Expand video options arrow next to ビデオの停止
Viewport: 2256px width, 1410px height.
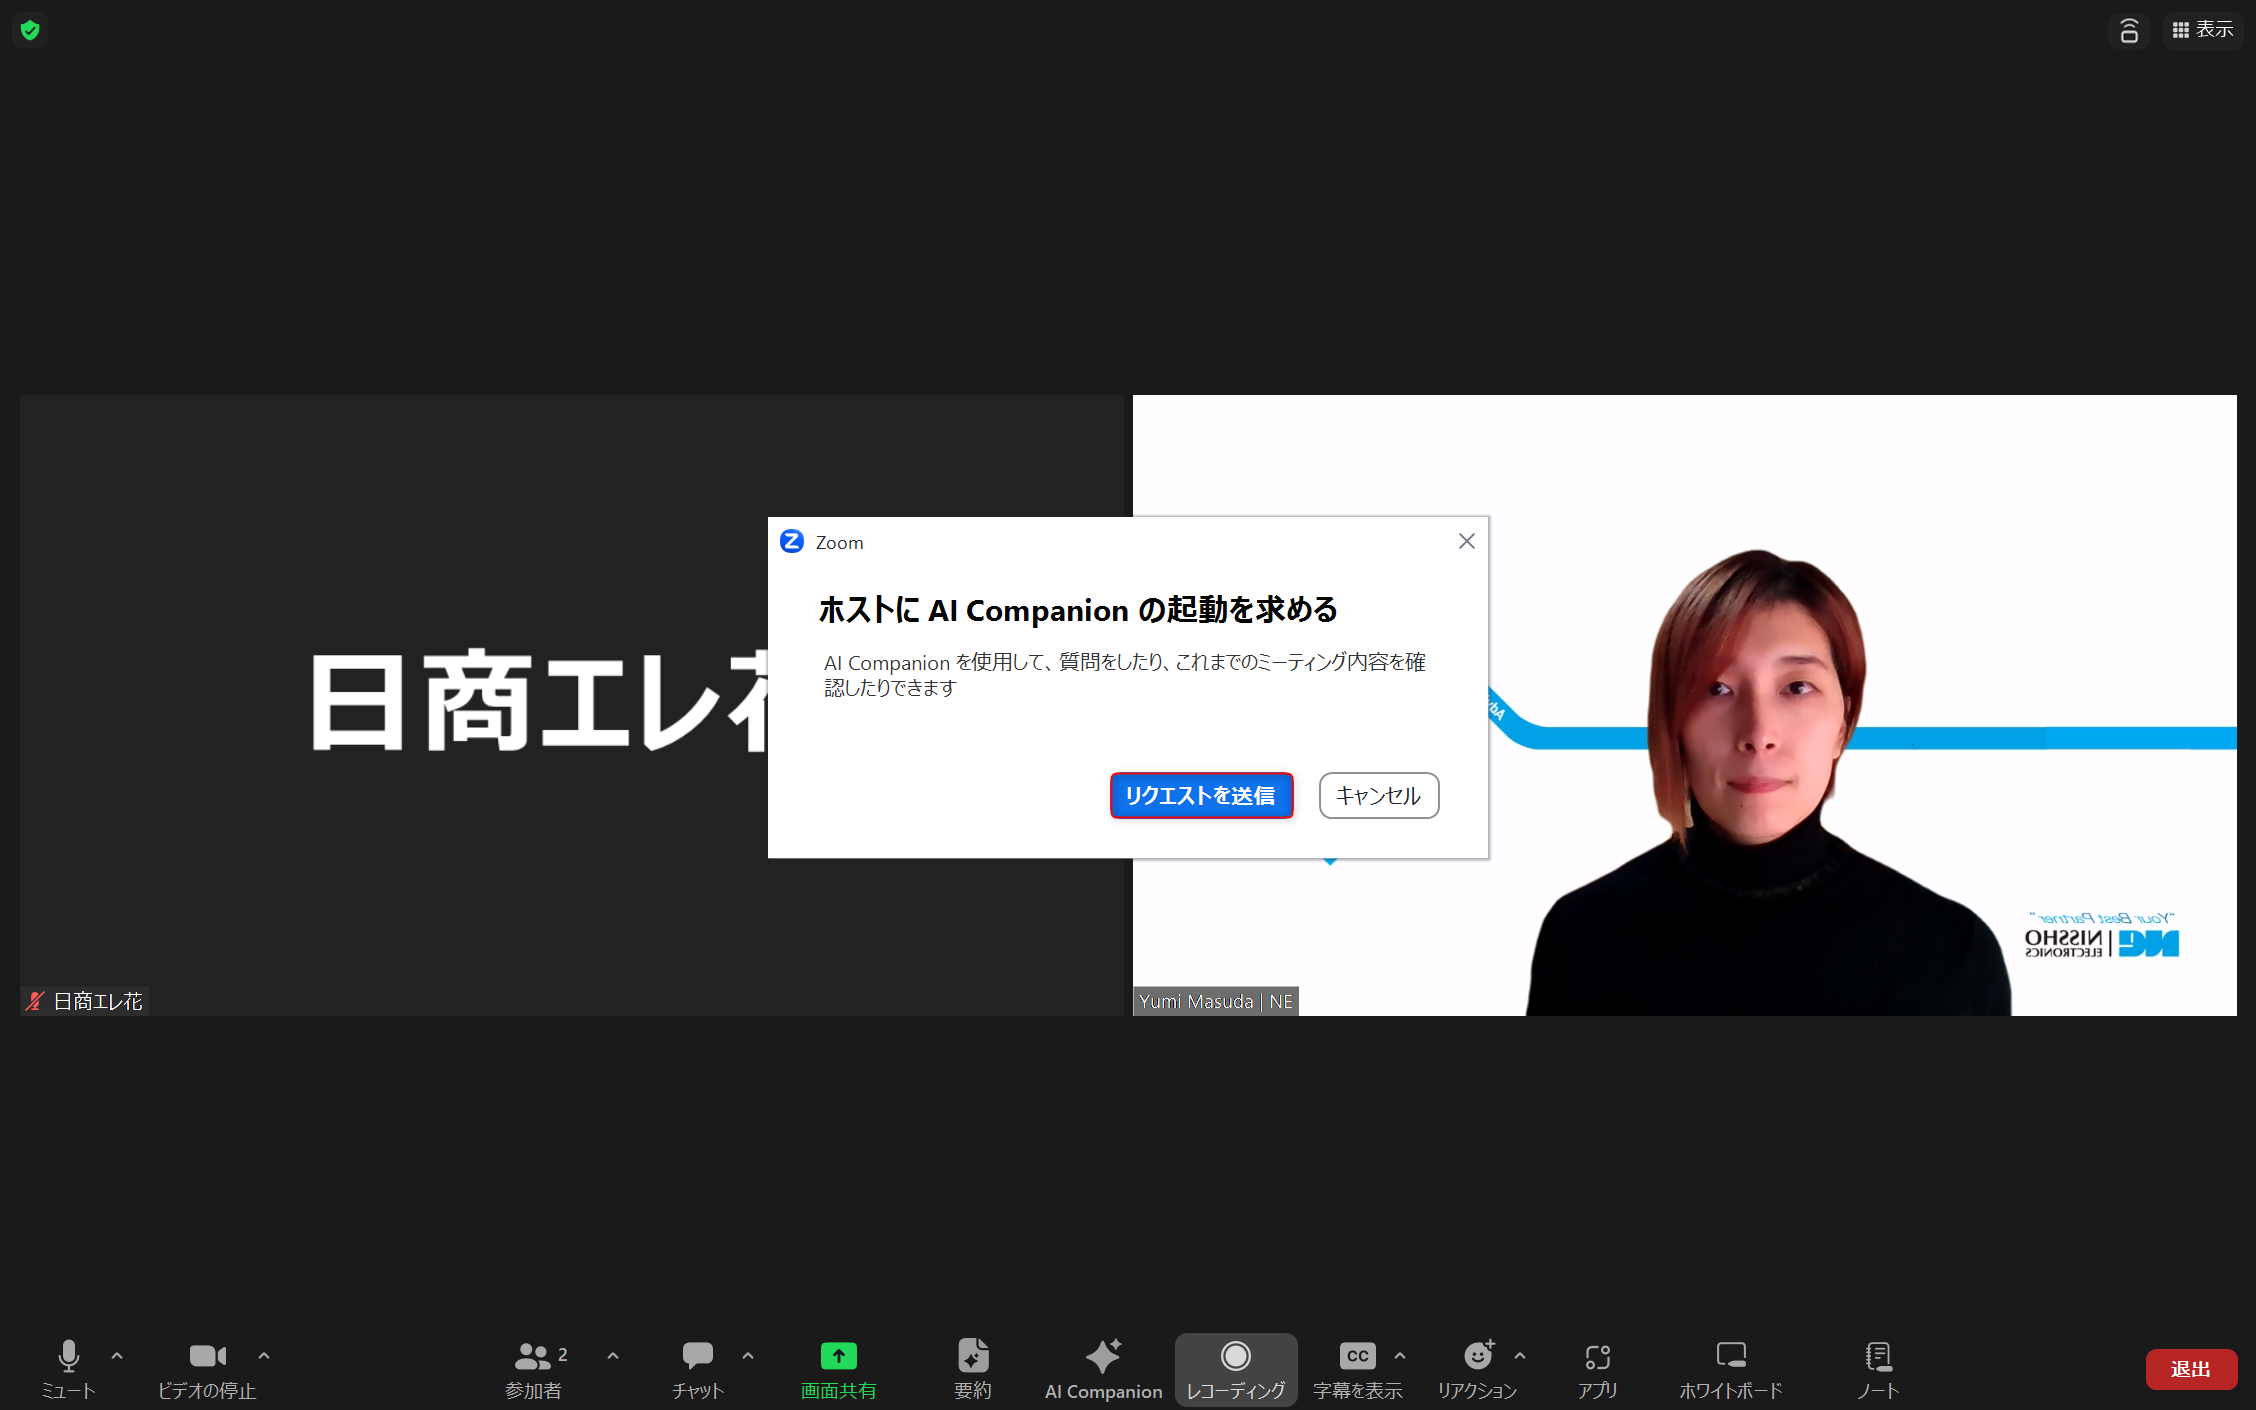coord(264,1356)
